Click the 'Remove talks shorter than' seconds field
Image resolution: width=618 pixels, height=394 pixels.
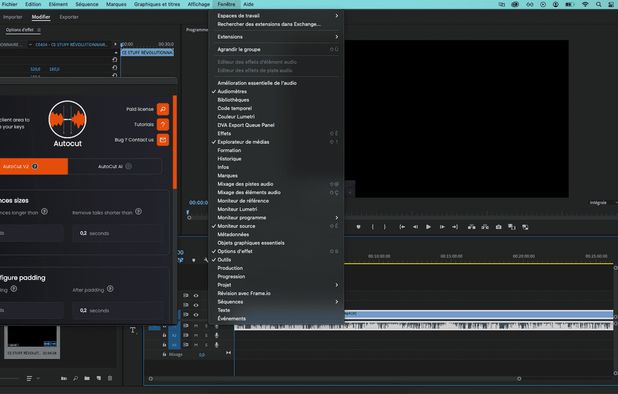click(x=118, y=233)
